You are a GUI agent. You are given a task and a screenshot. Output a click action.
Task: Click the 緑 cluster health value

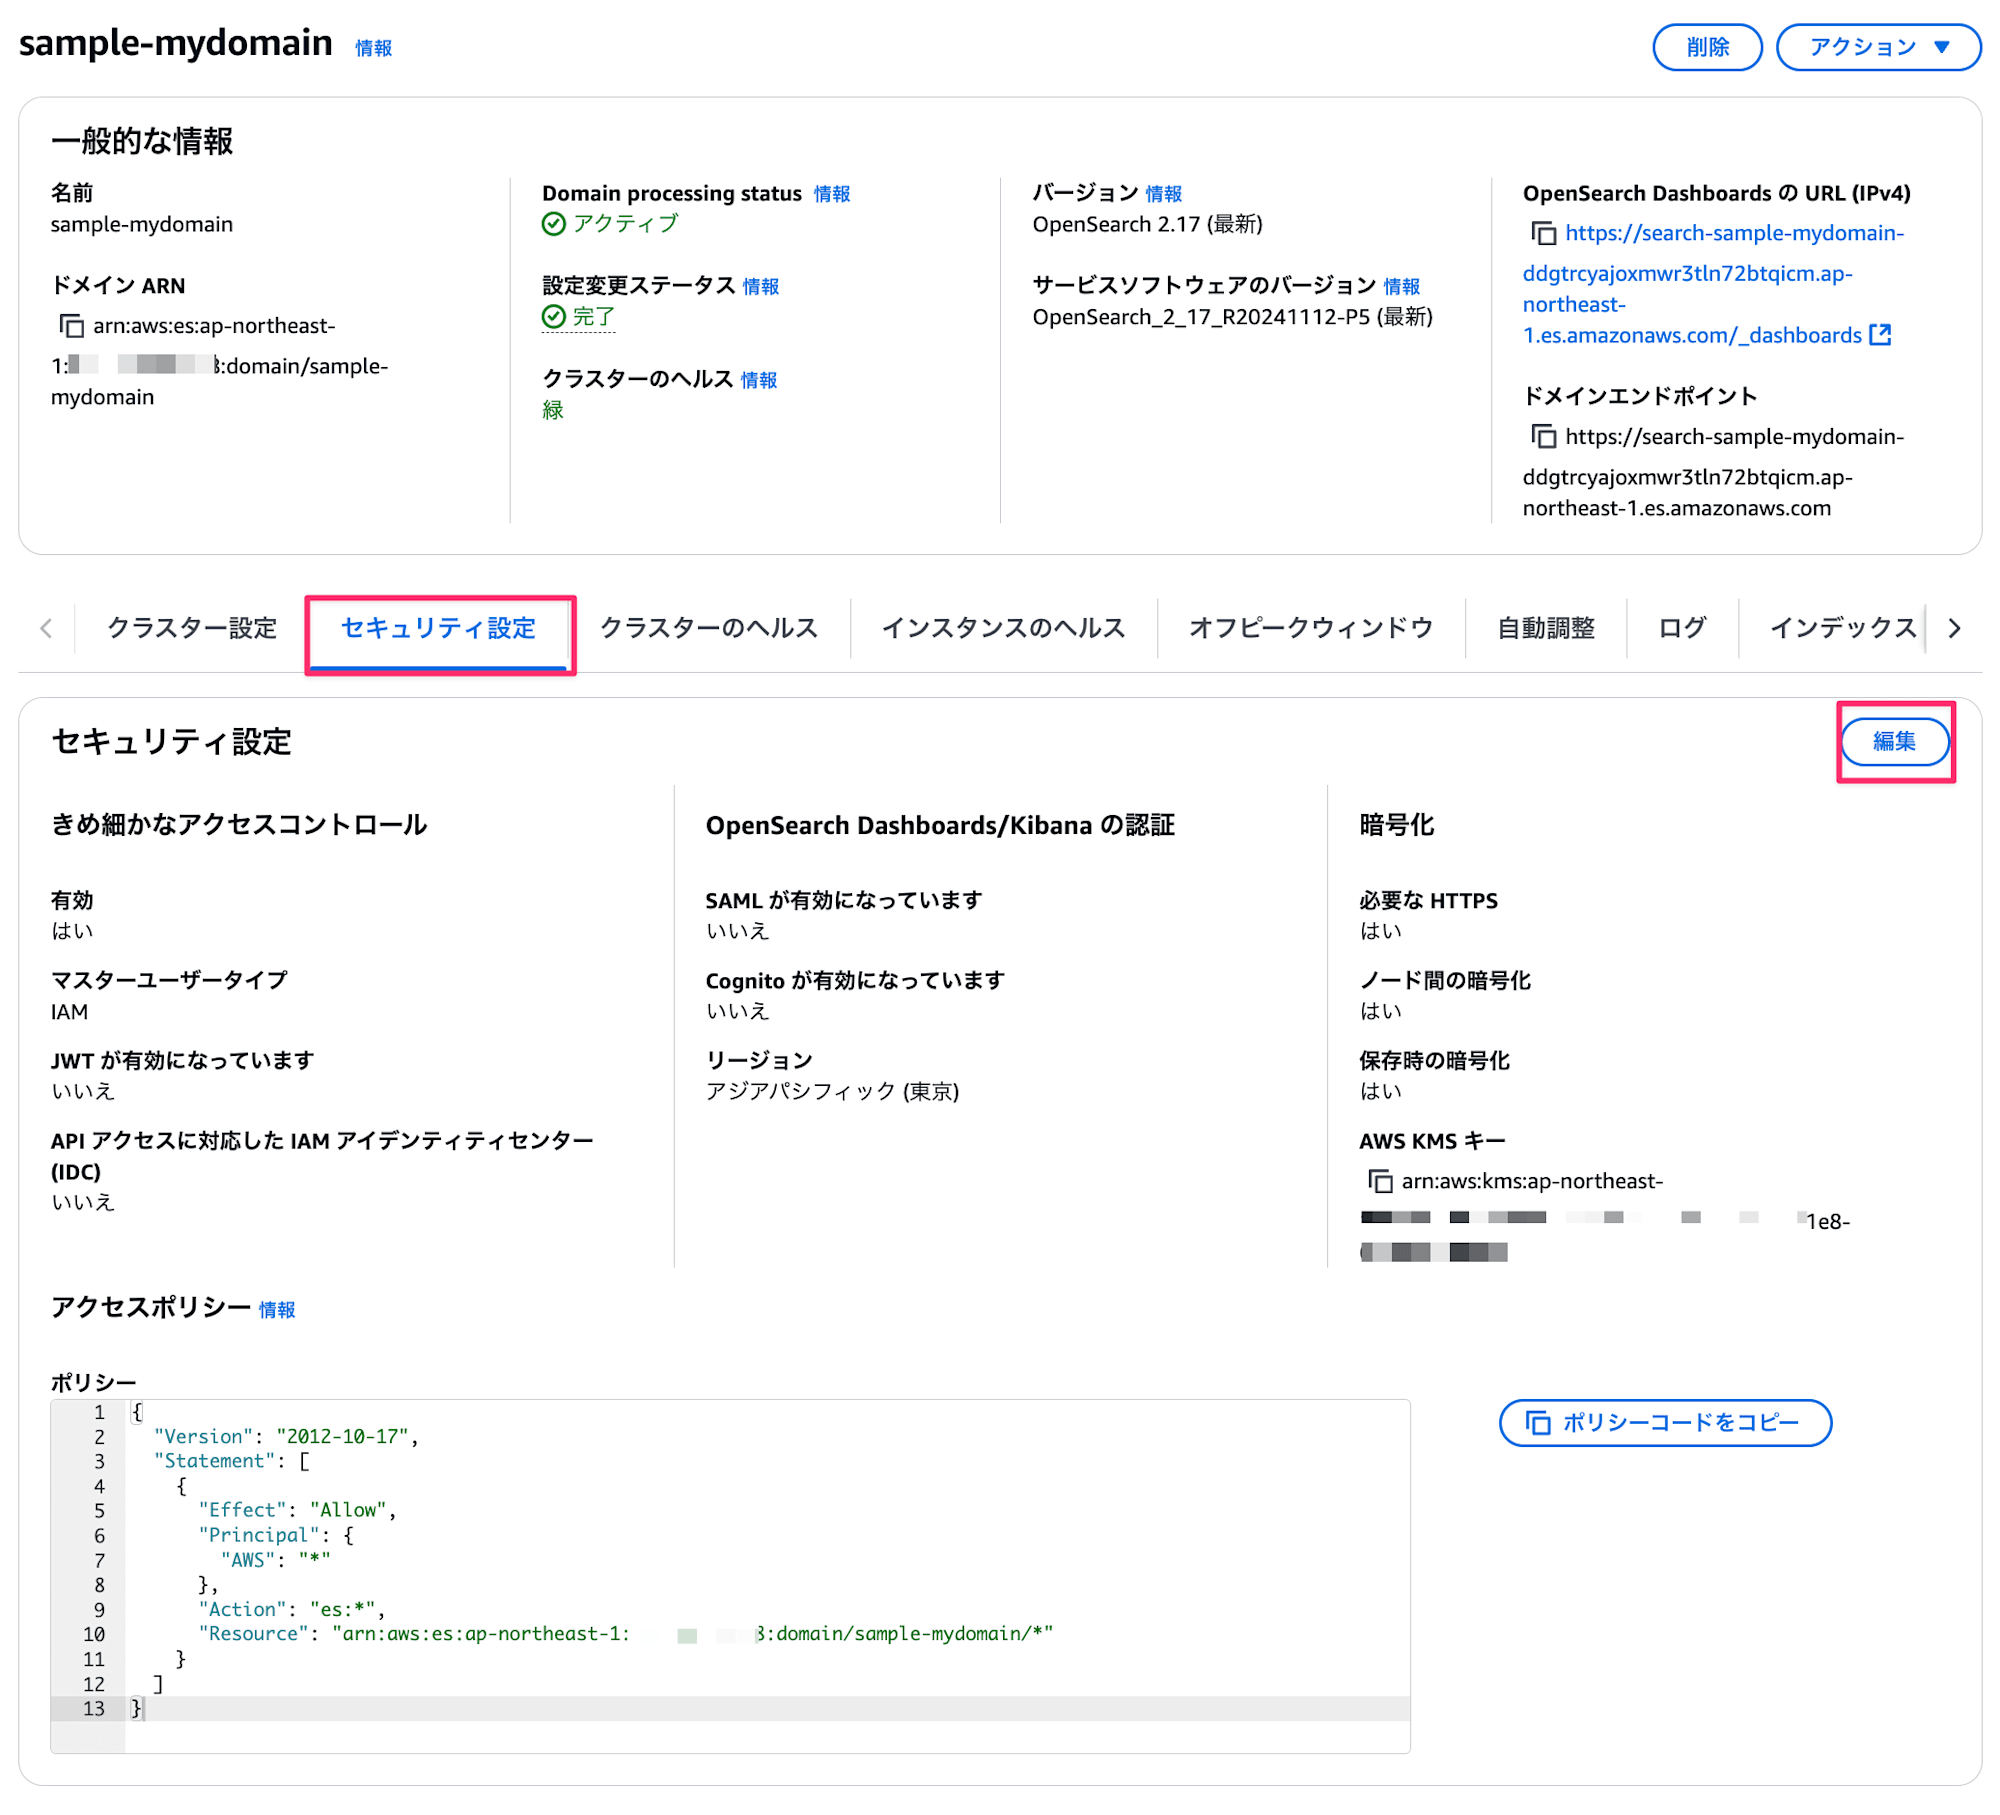pyautogui.click(x=553, y=410)
